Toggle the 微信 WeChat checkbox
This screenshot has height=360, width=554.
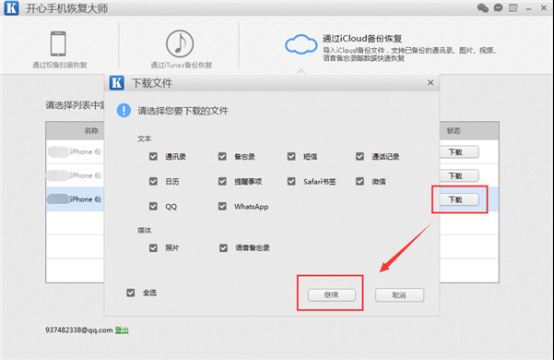click(x=360, y=181)
